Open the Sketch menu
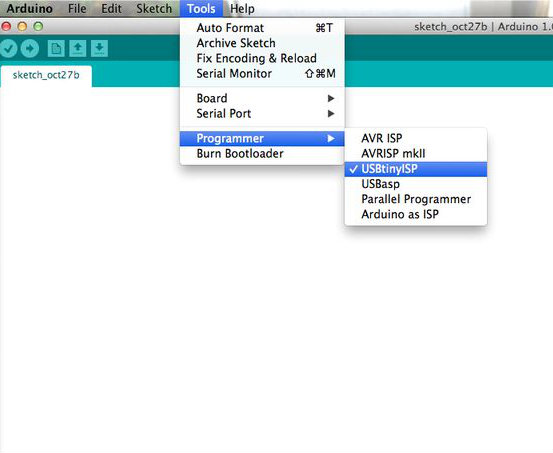Screen dimensions: 553x453 tap(154, 8)
